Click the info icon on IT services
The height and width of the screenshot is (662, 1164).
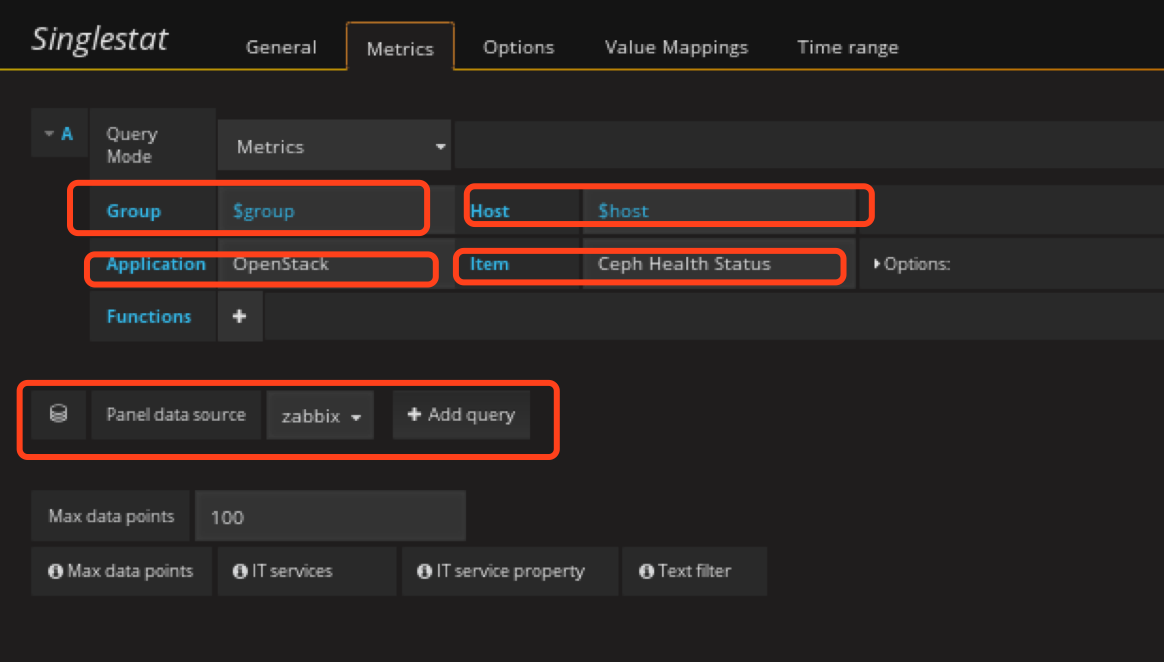pos(240,571)
